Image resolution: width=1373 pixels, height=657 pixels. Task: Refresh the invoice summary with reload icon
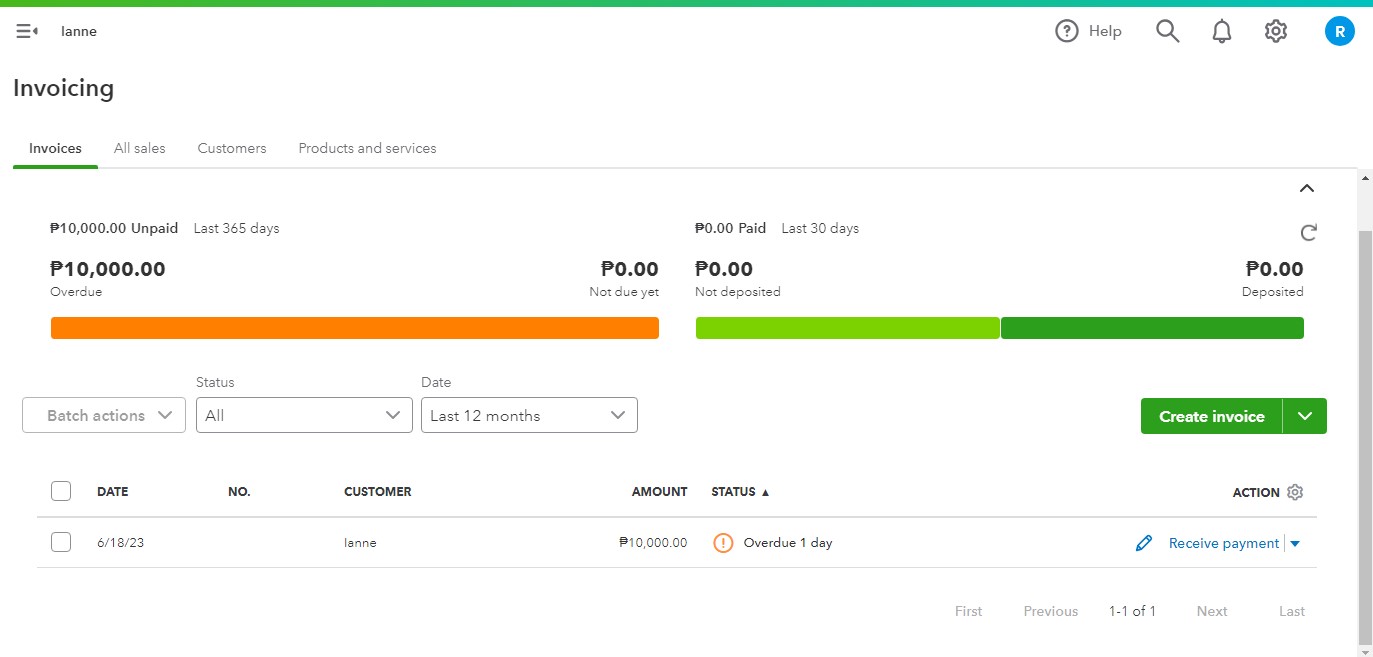pyautogui.click(x=1308, y=233)
